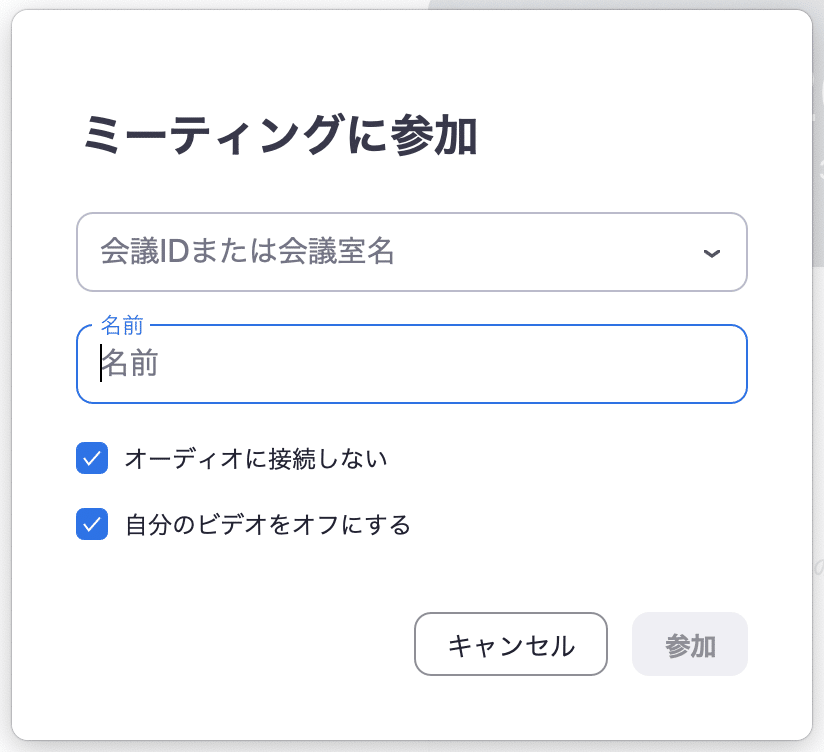
Task: Toggle the audio connection checkbox off
Action: coord(91,458)
